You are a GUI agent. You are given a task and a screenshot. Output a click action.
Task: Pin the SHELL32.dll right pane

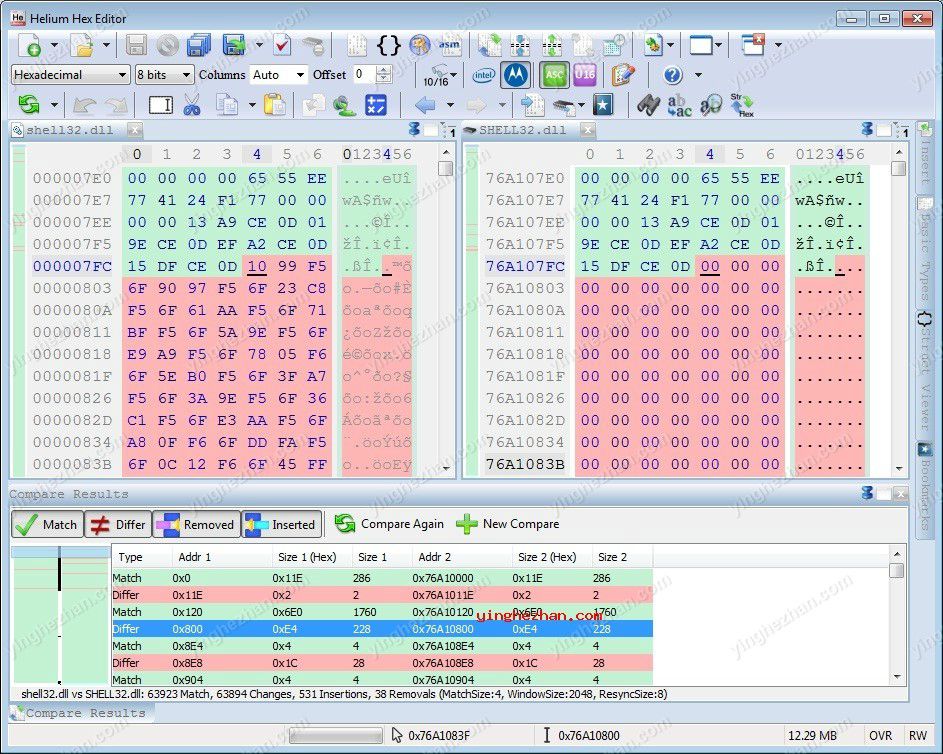867,129
